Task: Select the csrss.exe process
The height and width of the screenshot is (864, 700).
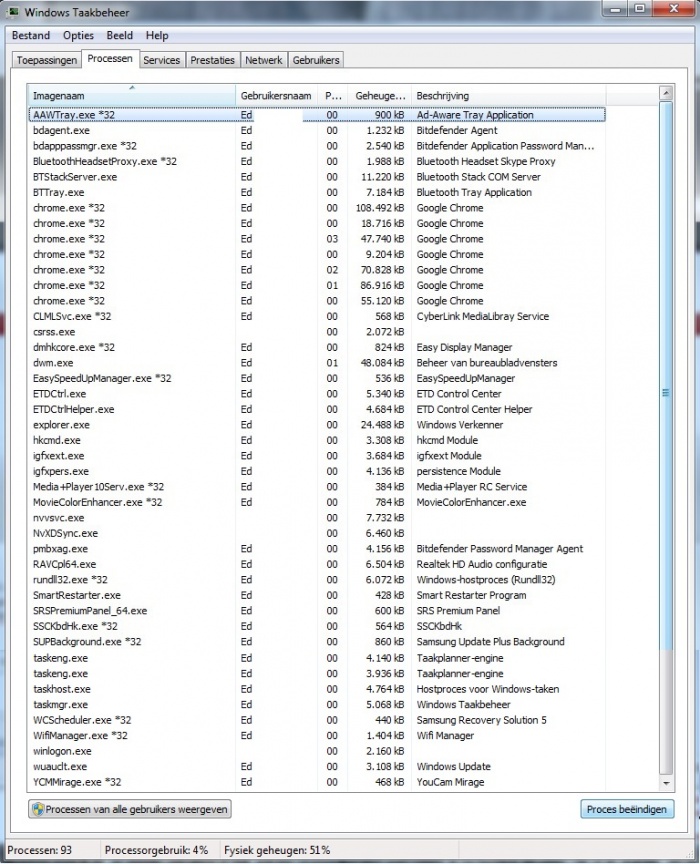Action: pyautogui.click(x=316, y=332)
